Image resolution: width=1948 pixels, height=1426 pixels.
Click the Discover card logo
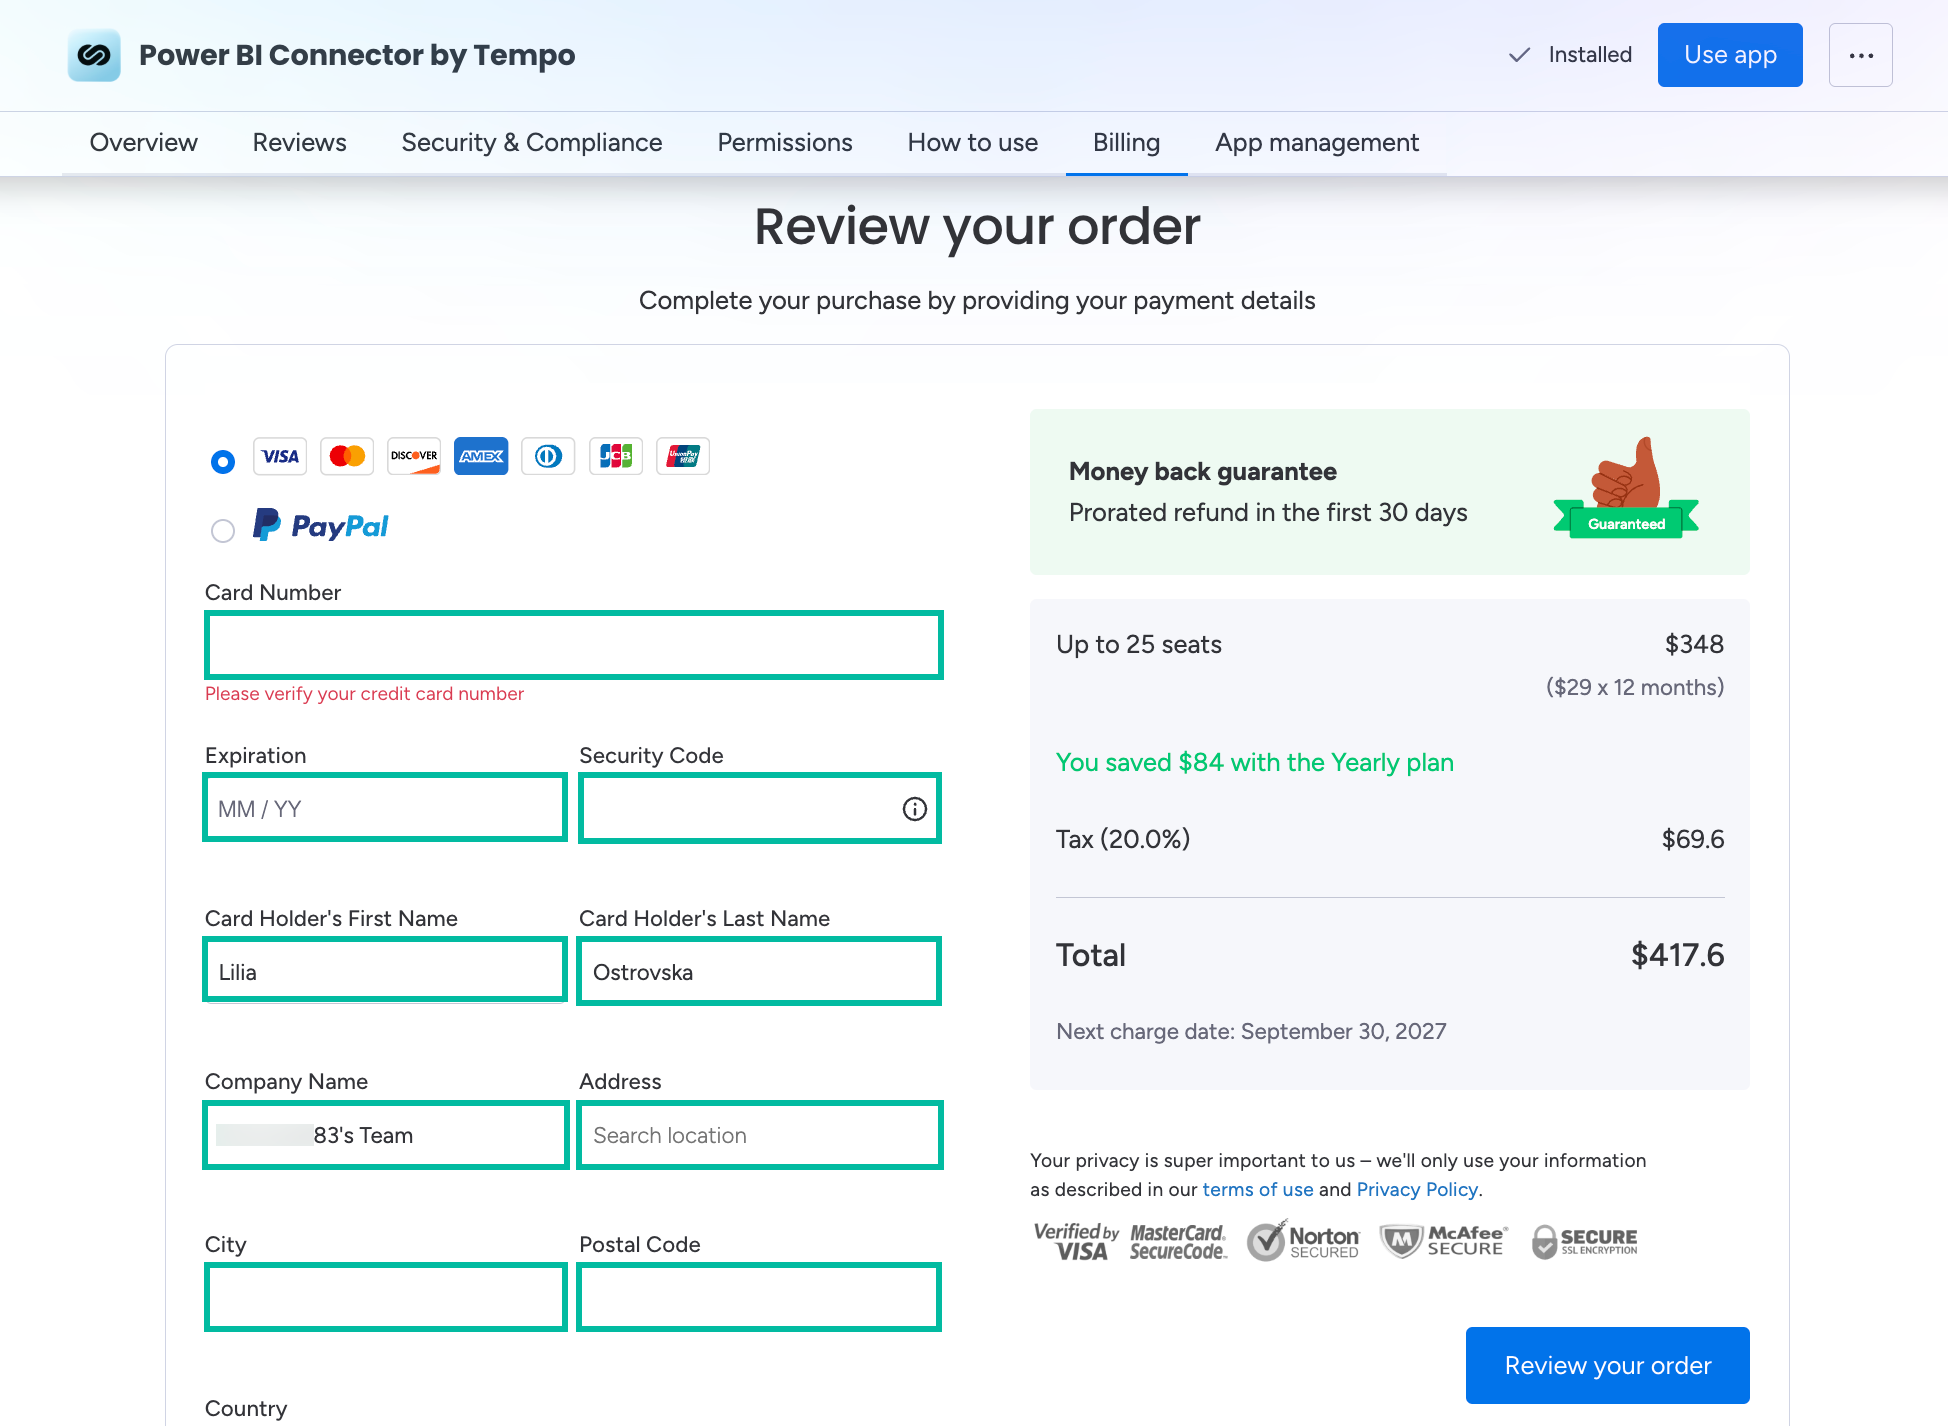414,456
